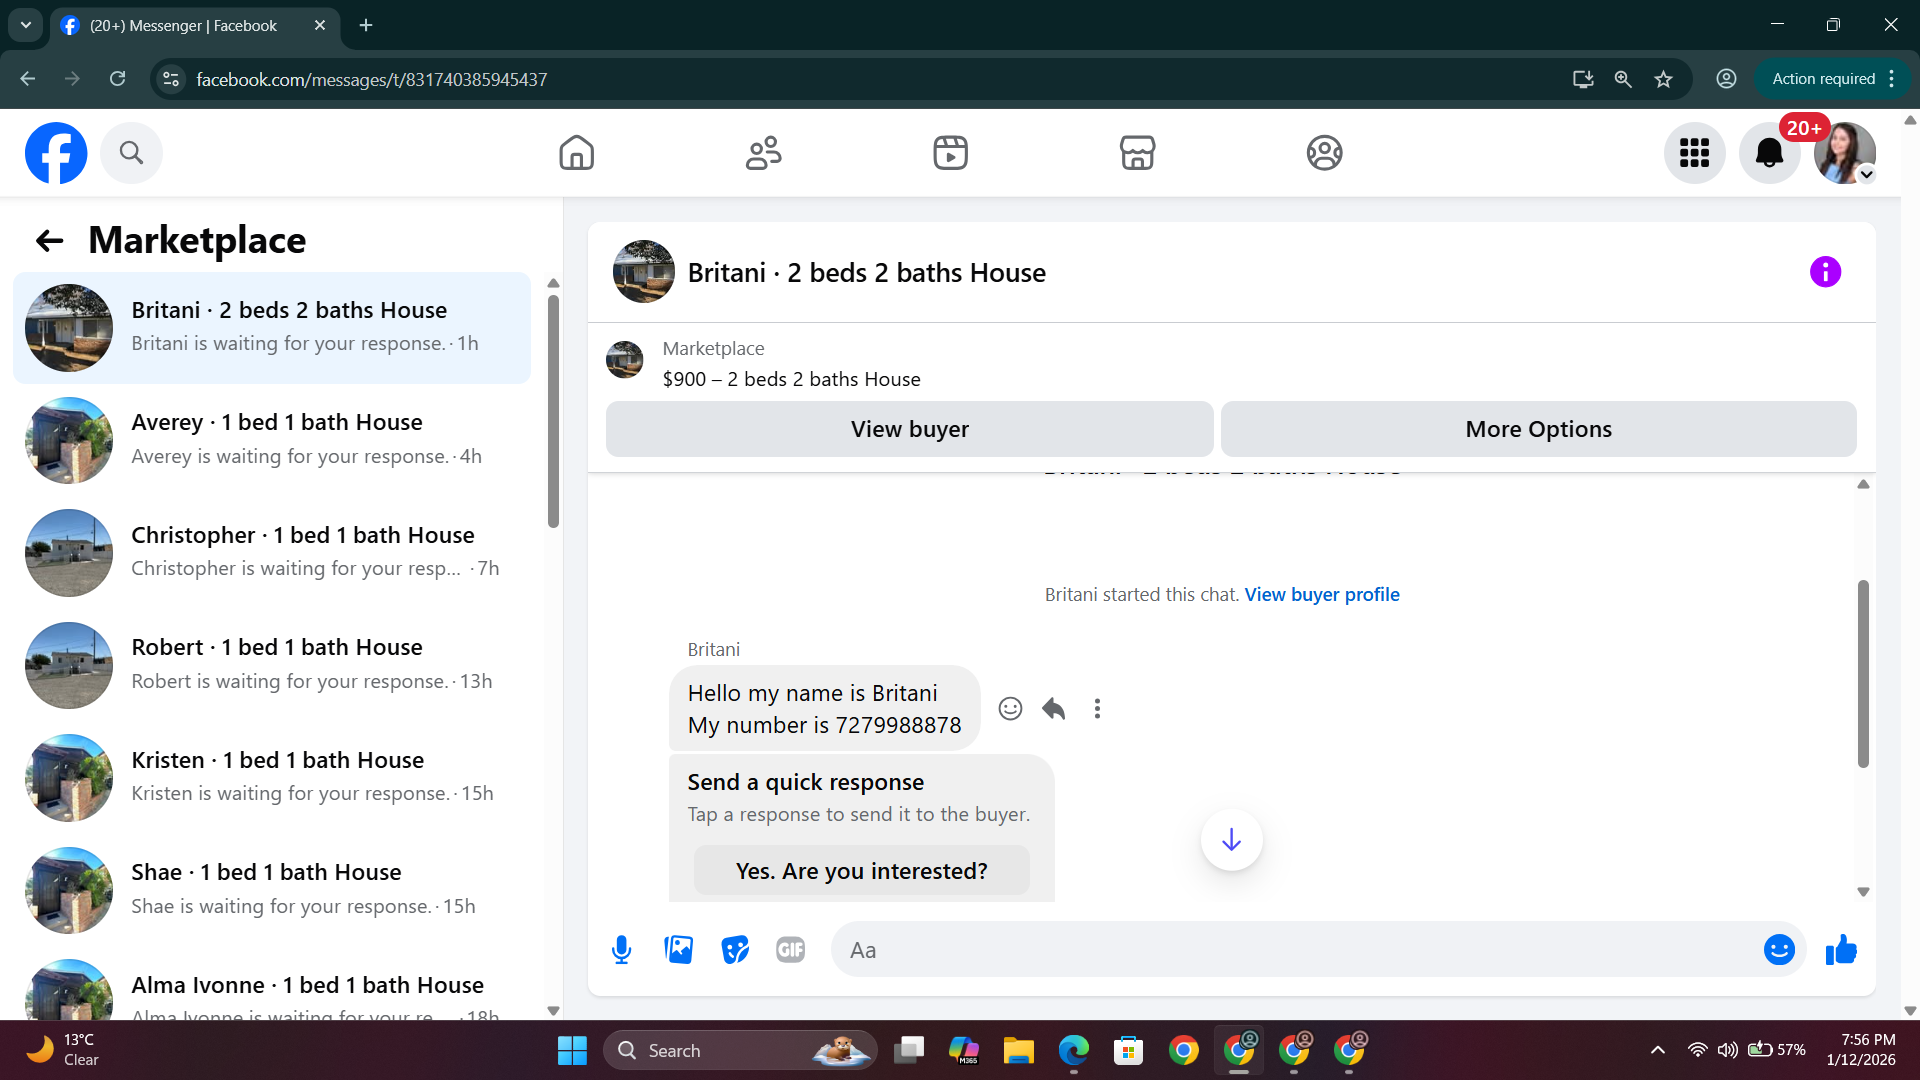Jump to latest message with down arrow
Image resolution: width=1920 pixels, height=1080 pixels.
pos(1231,840)
